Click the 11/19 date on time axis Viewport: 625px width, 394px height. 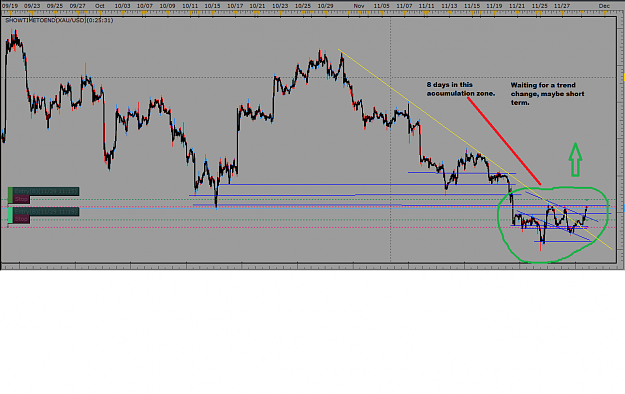pyautogui.click(x=495, y=6)
